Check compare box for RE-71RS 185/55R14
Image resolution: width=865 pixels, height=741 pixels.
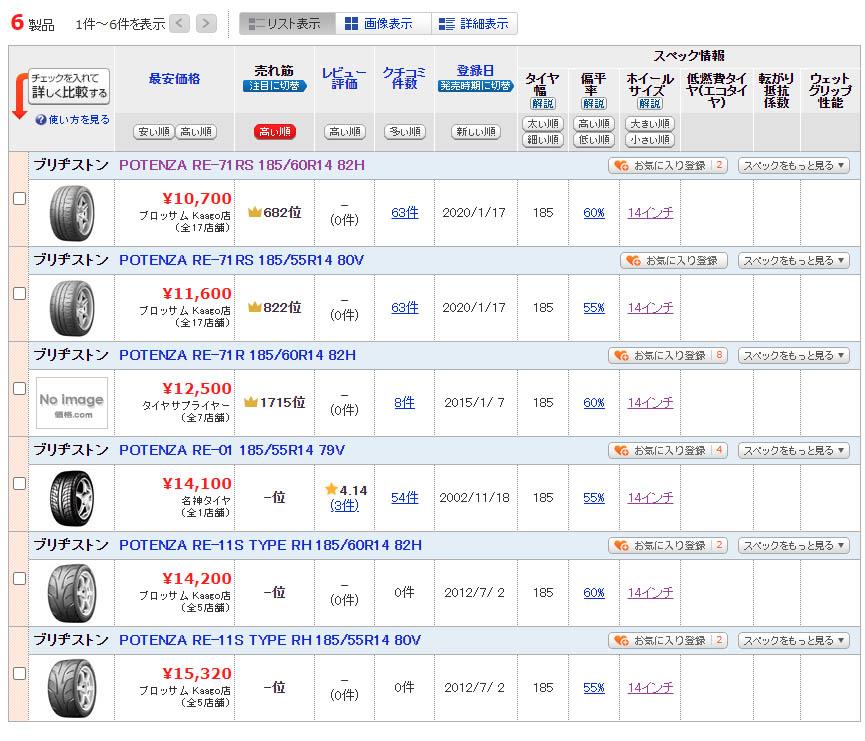(19, 294)
